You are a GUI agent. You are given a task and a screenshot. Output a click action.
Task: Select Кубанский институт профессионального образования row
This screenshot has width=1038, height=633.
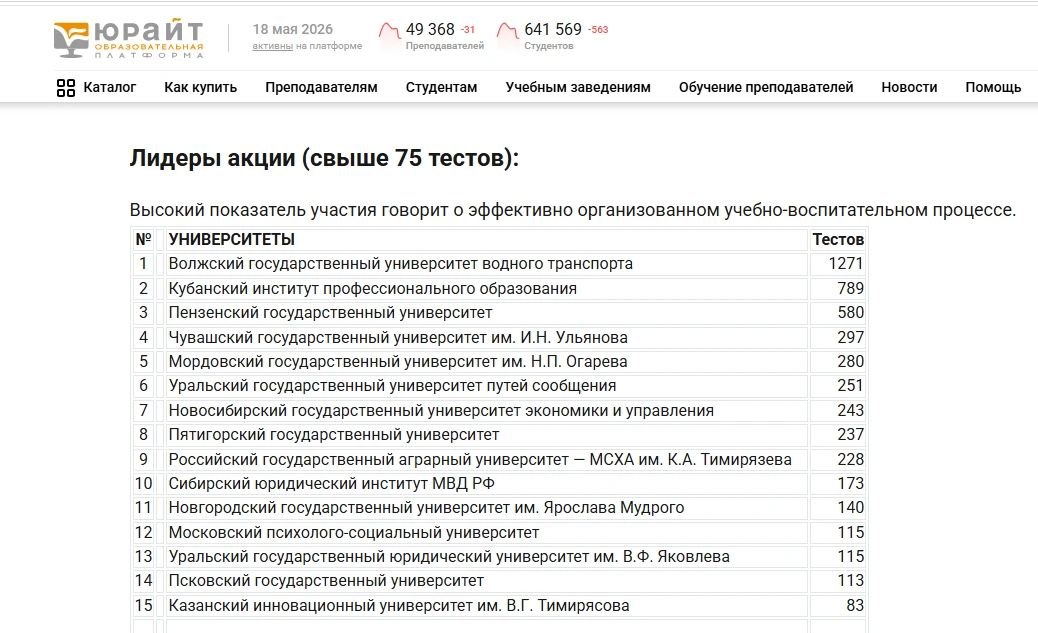tap(373, 289)
